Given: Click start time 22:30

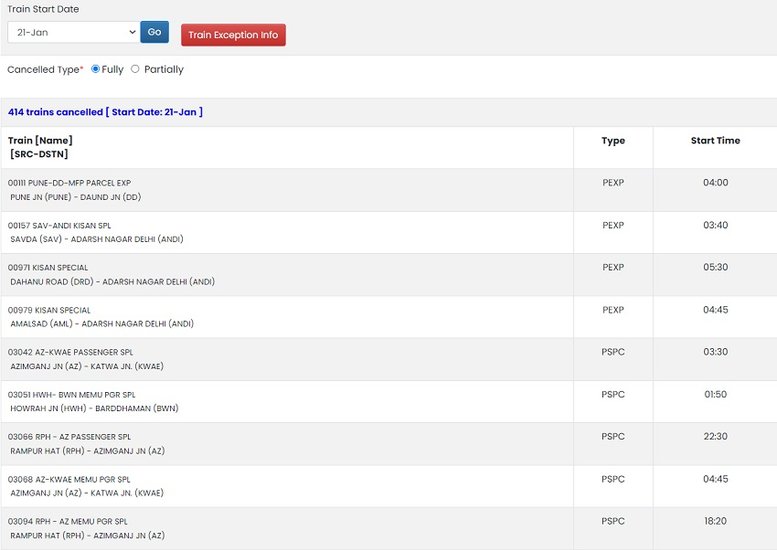Looking at the screenshot, I should 716,437.
